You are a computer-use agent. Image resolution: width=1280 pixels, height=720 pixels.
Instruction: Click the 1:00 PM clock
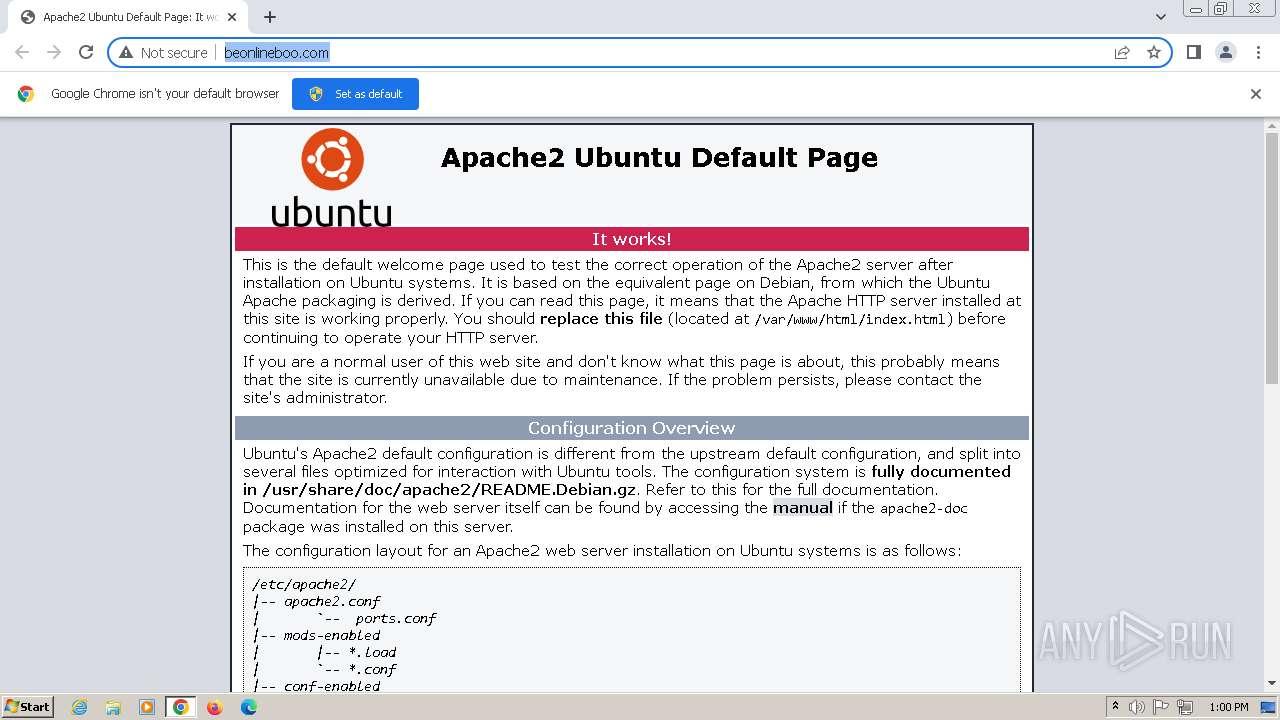point(1229,707)
